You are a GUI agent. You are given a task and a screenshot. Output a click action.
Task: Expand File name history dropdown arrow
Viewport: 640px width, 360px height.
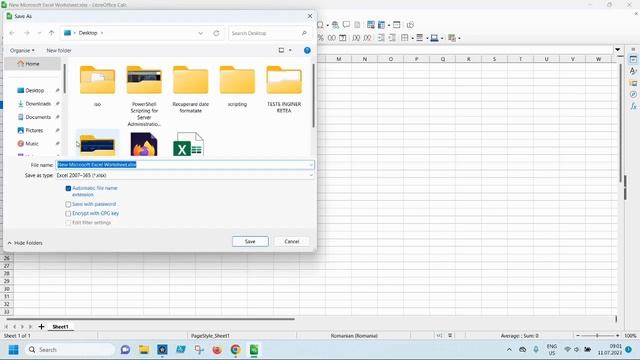pos(311,165)
